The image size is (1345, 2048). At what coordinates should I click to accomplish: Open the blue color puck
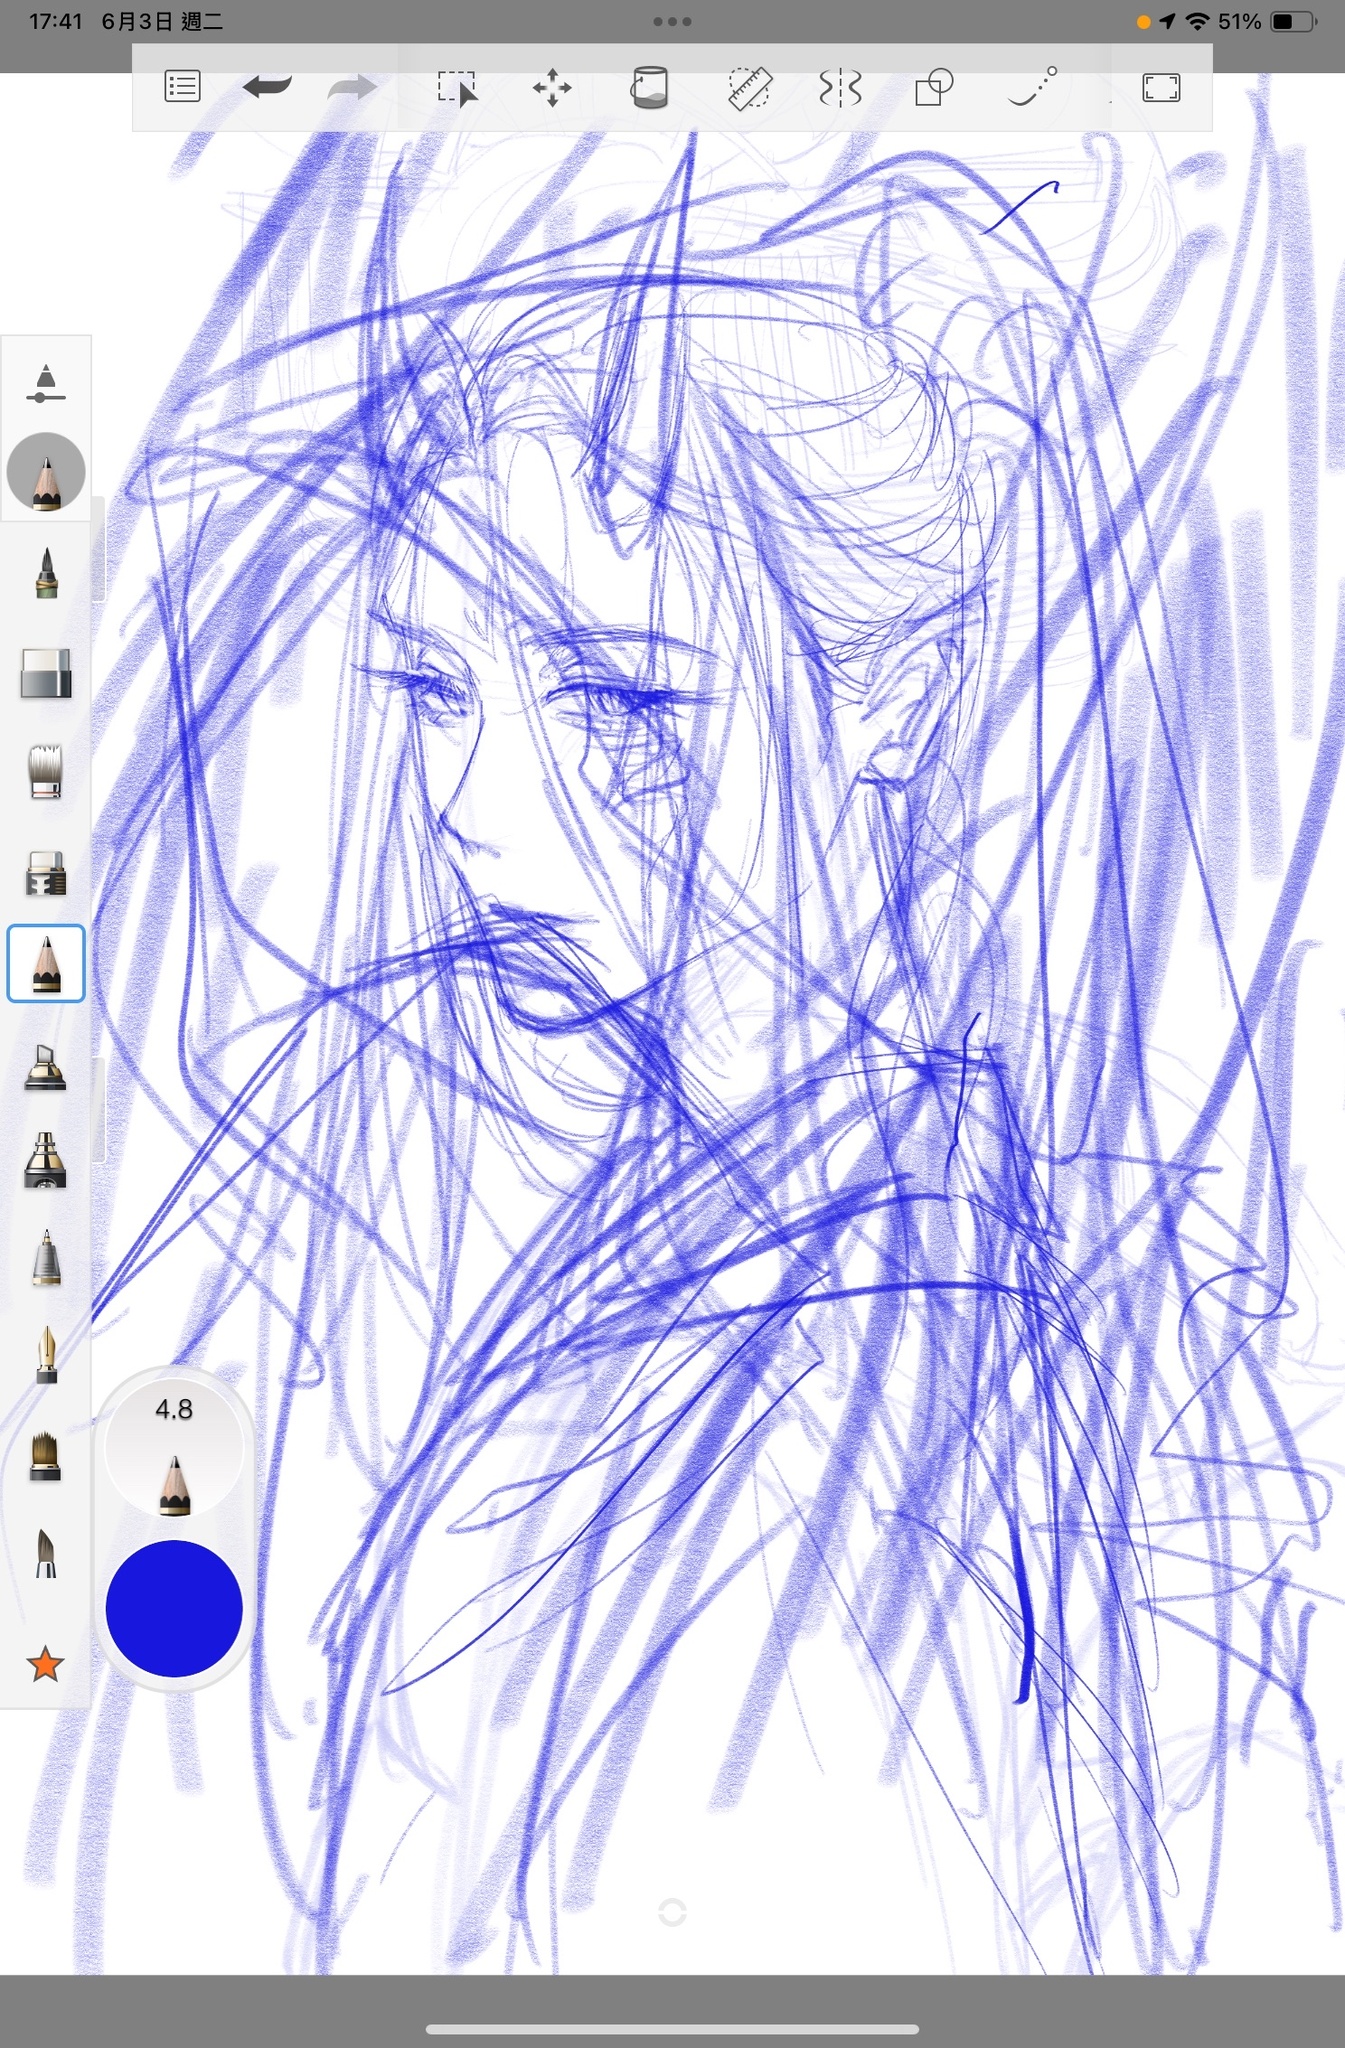click(x=174, y=1608)
